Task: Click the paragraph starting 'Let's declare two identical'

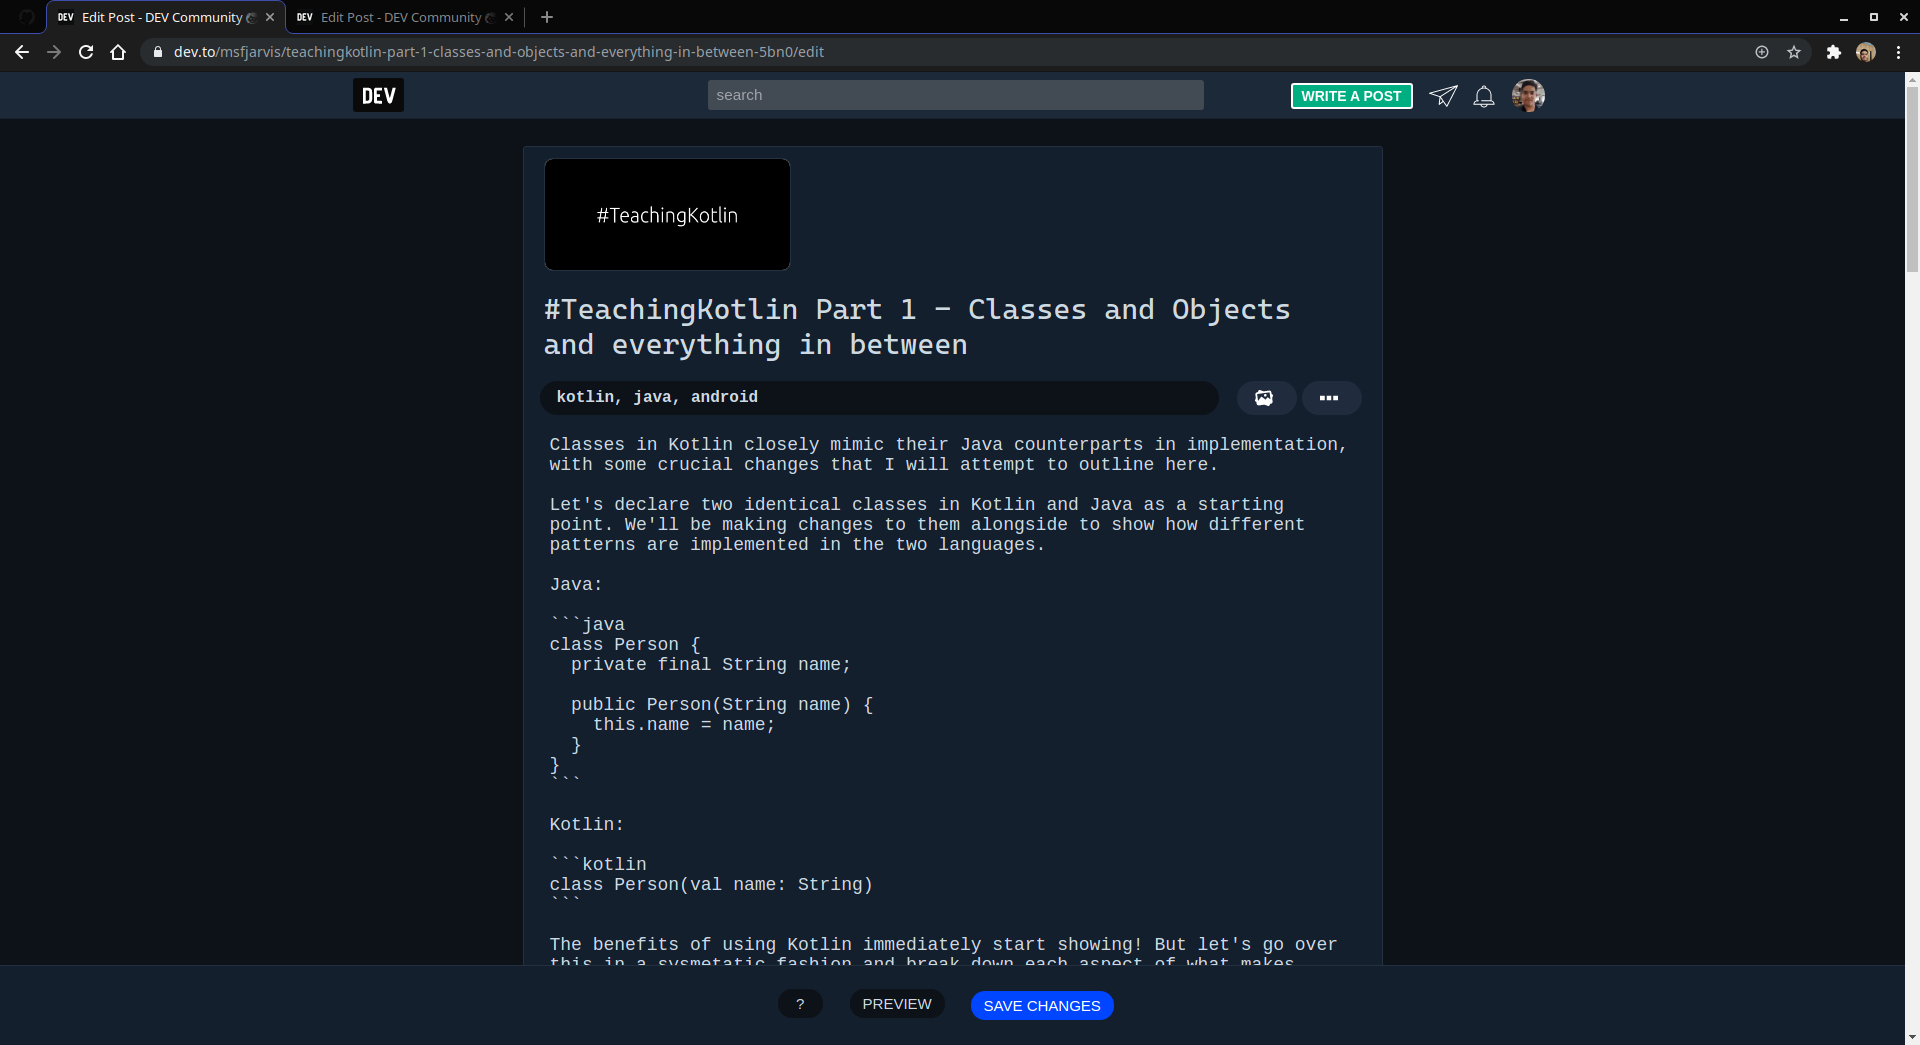Action: point(927,524)
